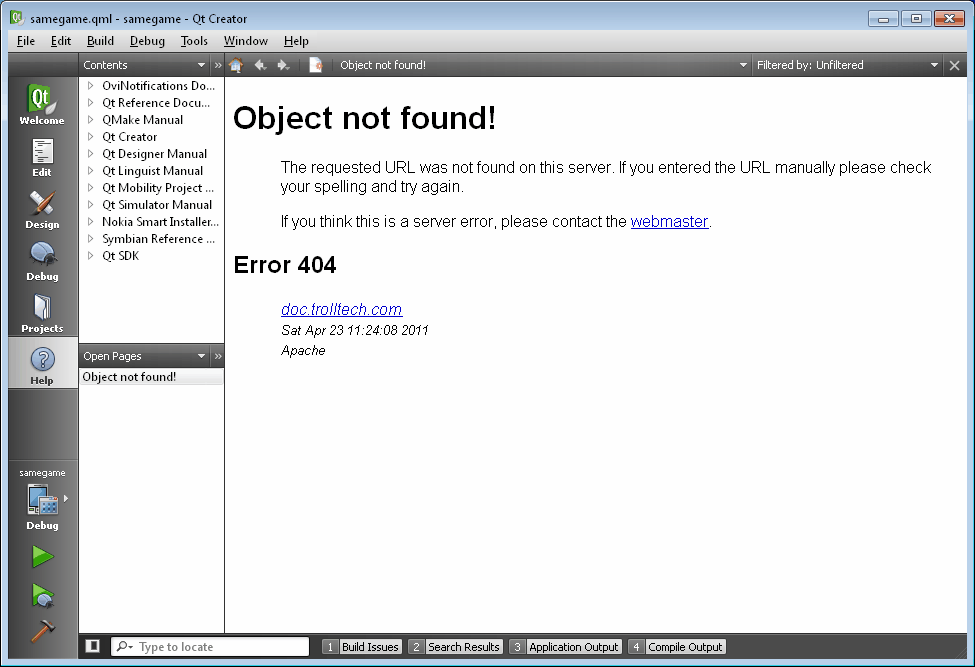Open the Debug menu
Screen dimensions: 975x667
(147, 41)
